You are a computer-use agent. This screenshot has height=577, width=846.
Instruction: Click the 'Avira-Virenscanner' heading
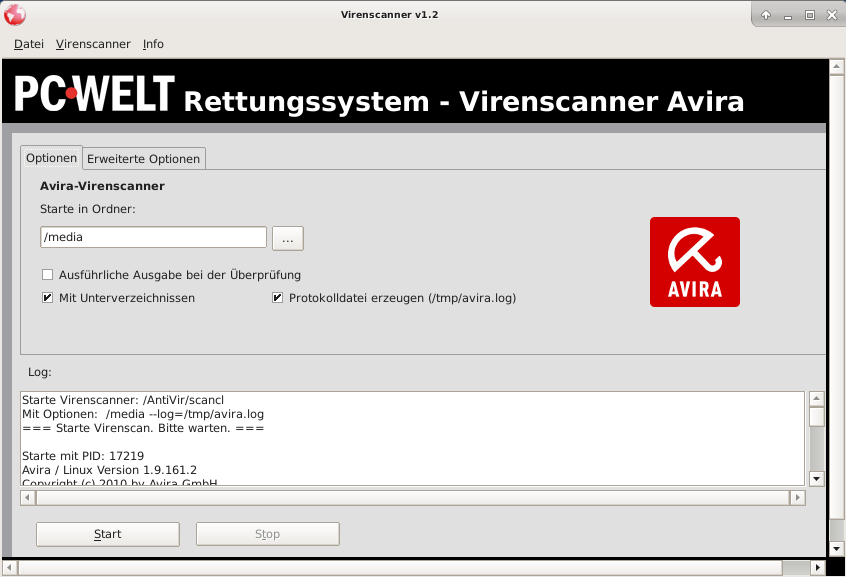pos(102,186)
